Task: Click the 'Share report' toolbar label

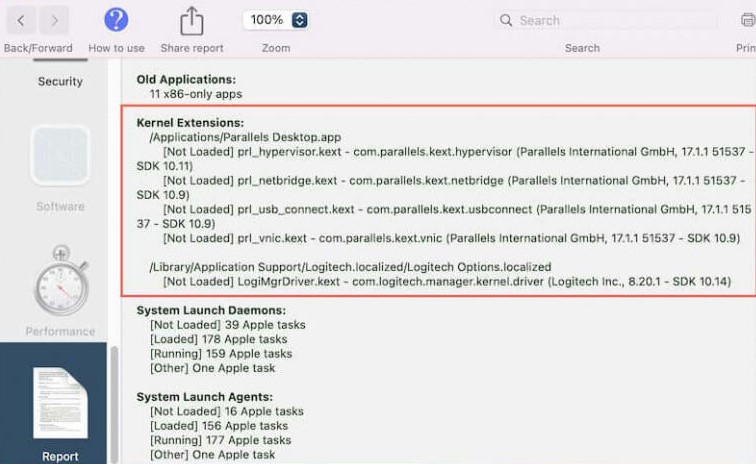Action: [192, 48]
